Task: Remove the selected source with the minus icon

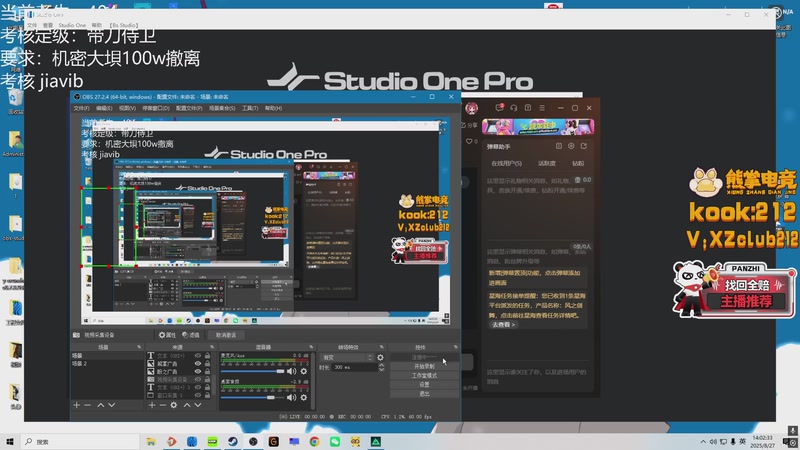Action: [x=163, y=405]
